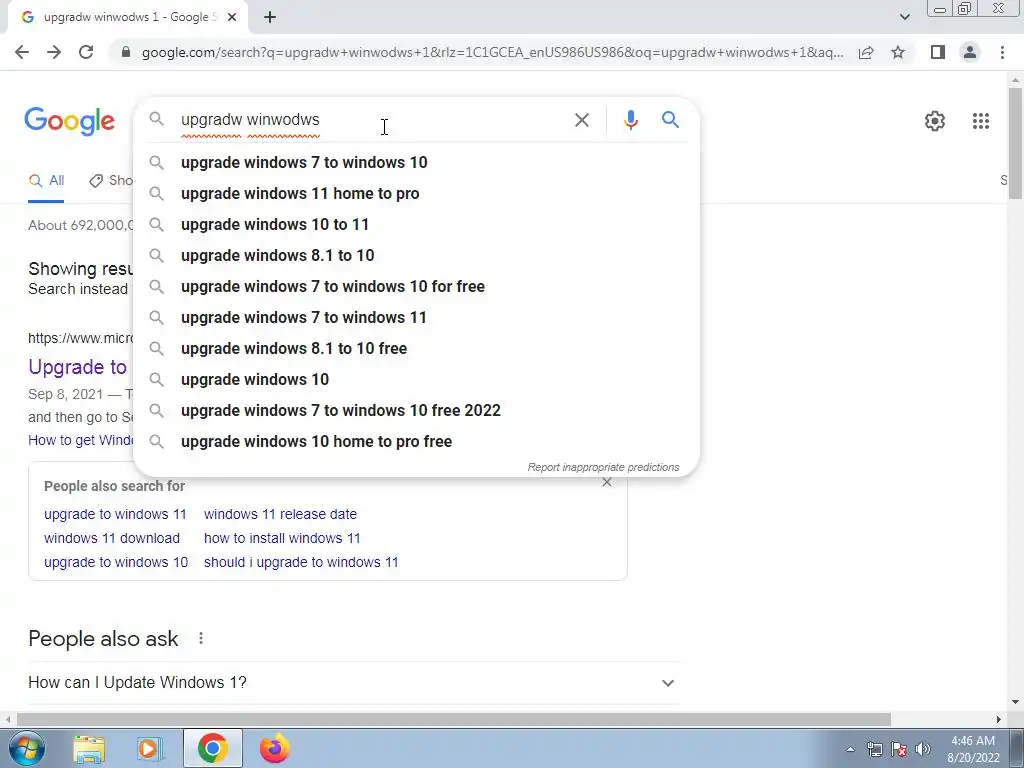
Task: Open 'windows 11 download' related search
Action: [x=112, y=539]
